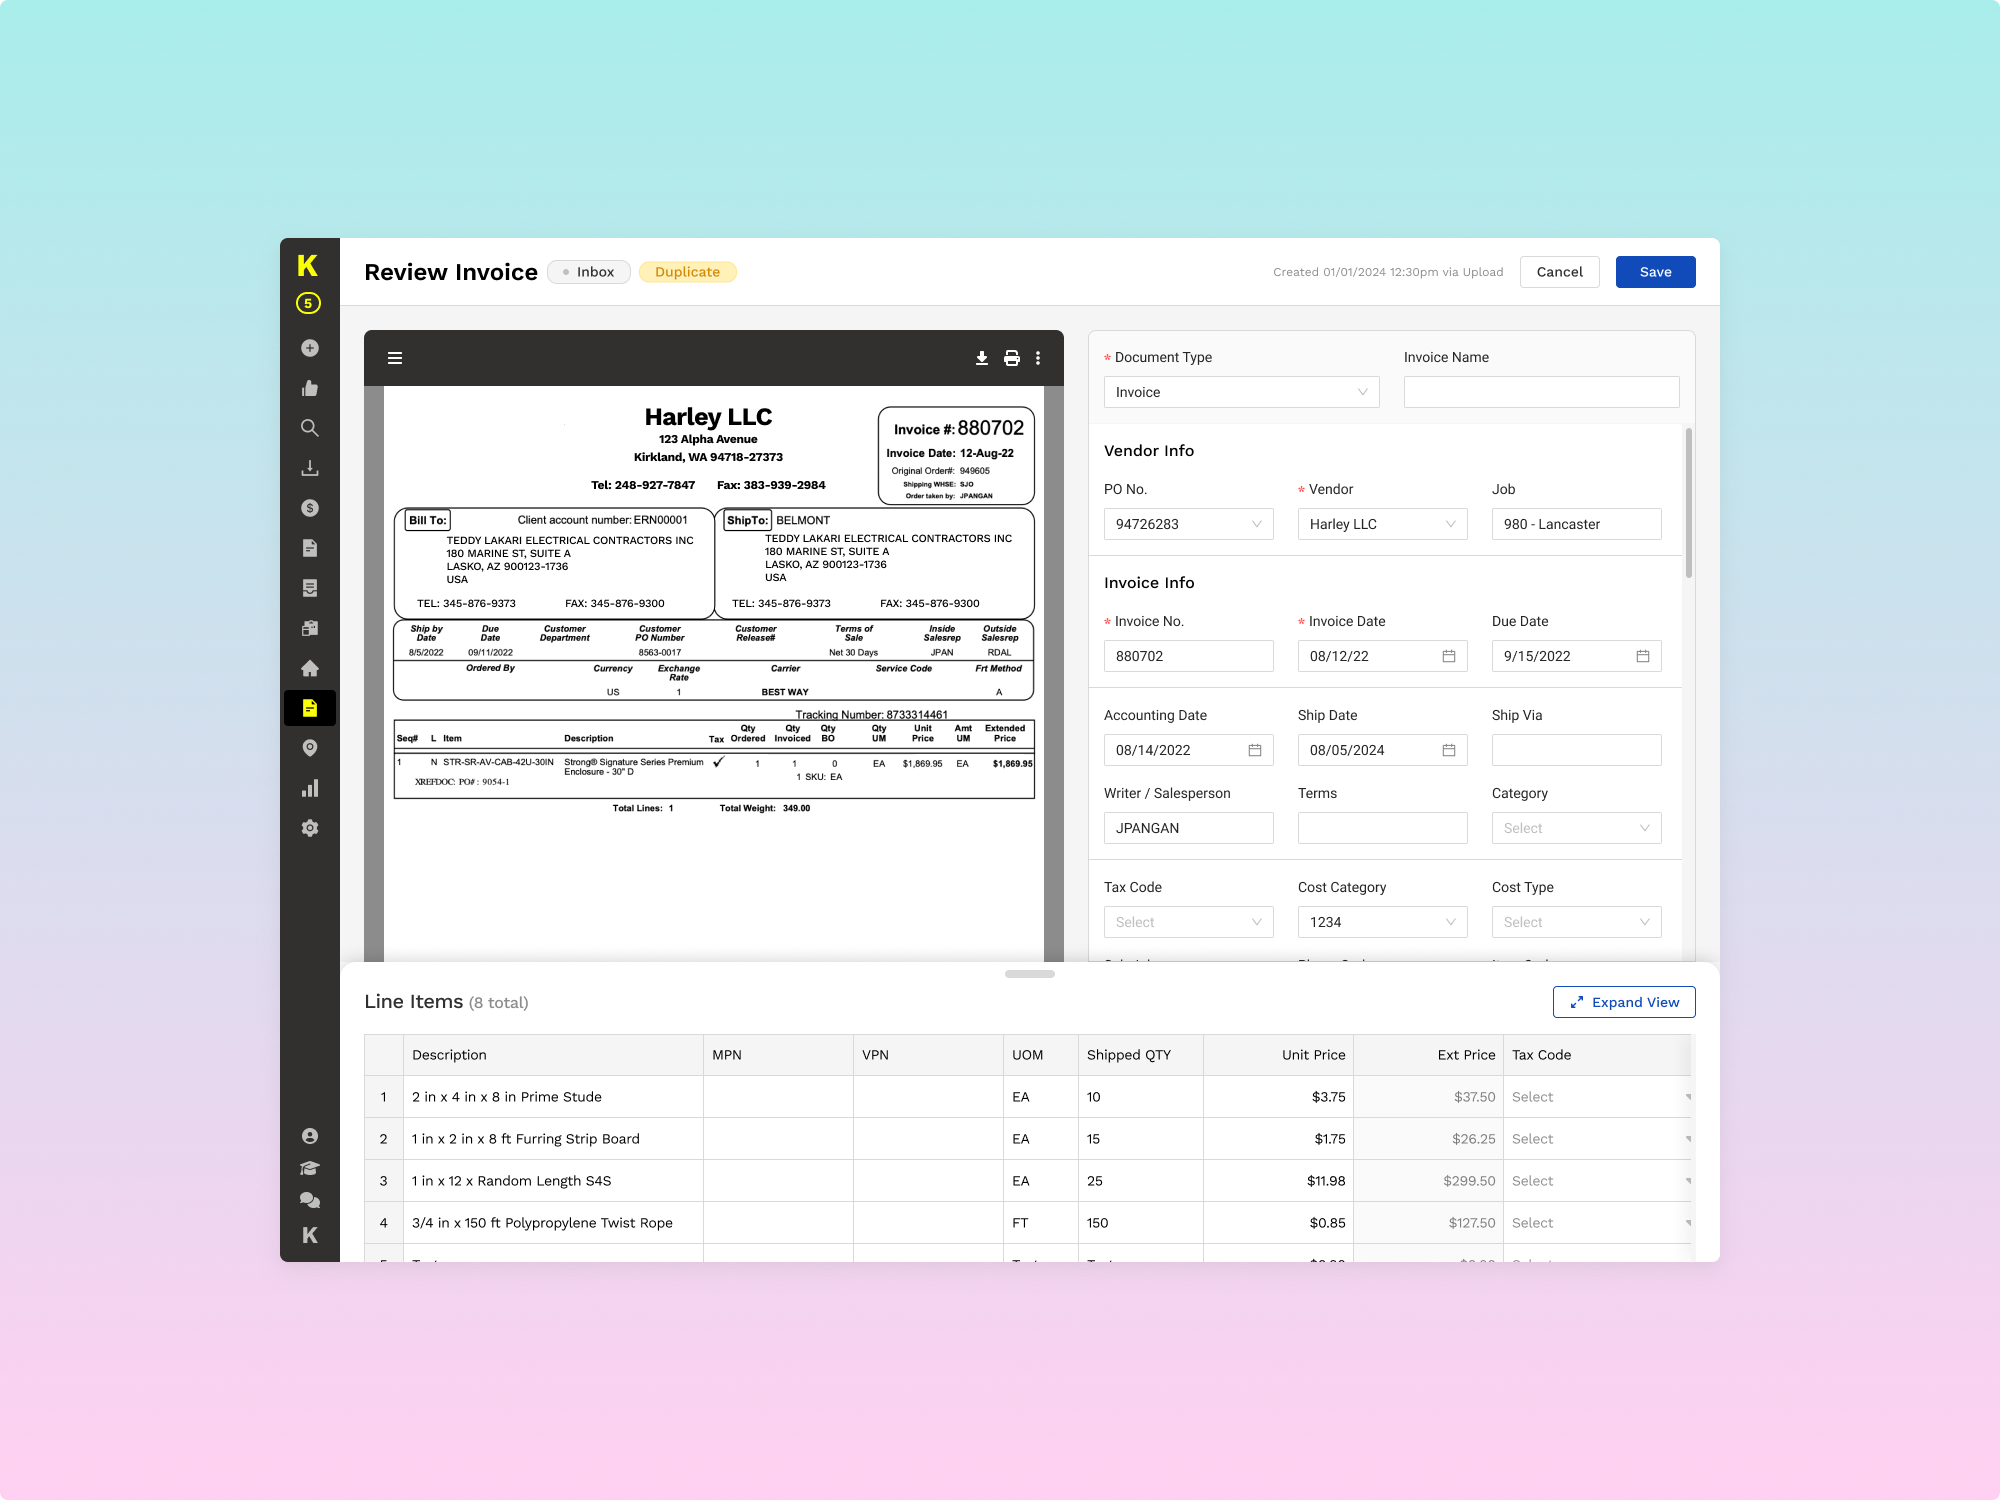Open the PO No. dropdown
This screenshot has height=1500, width=2000.
coord(1188,524)
